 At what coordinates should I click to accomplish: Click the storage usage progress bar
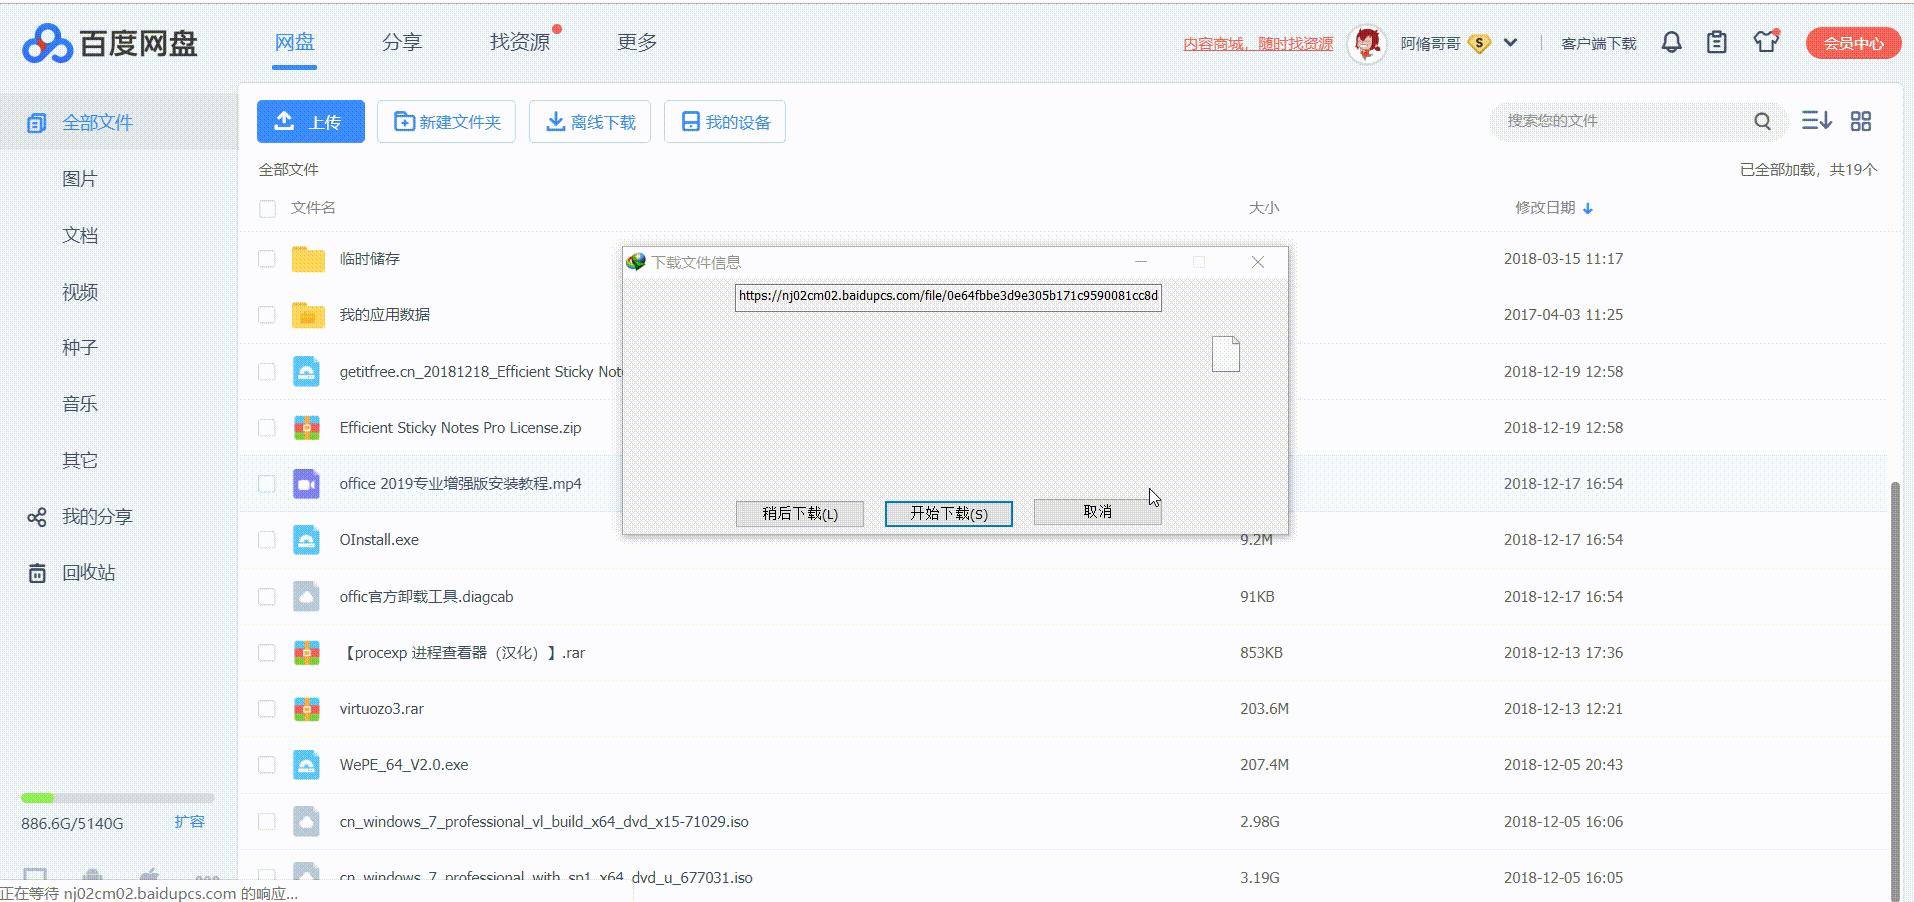[118, 798]
